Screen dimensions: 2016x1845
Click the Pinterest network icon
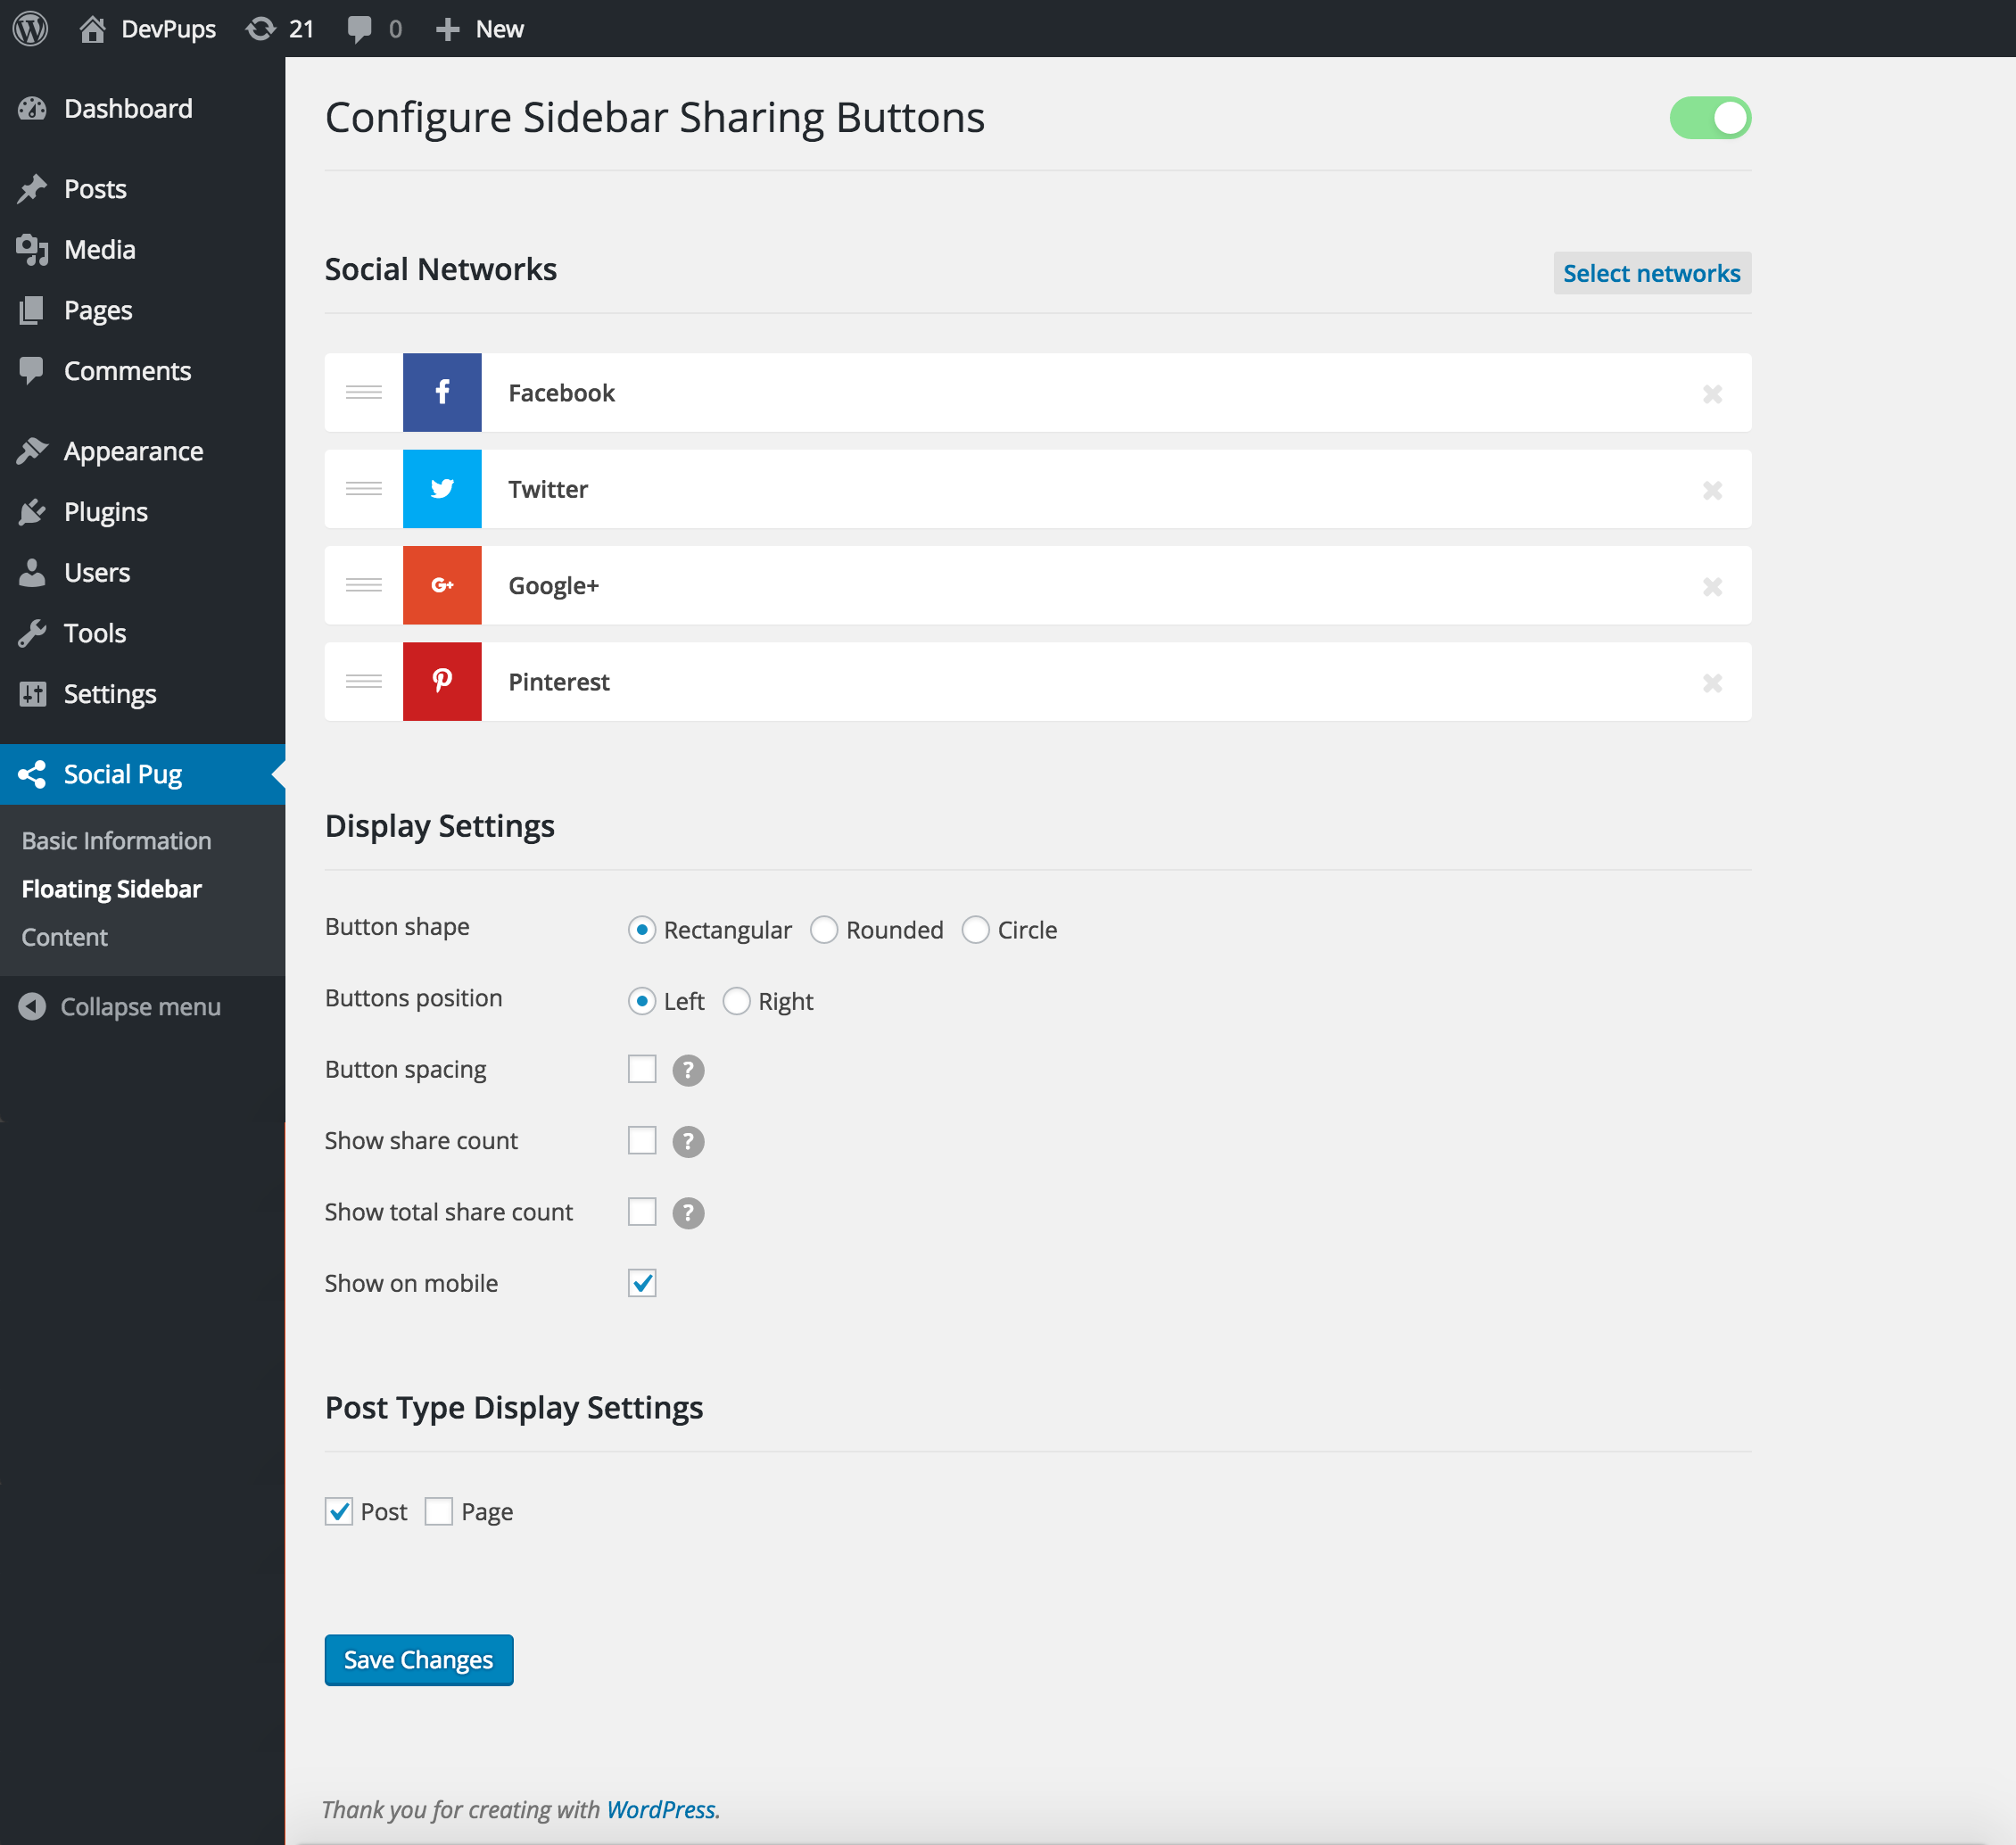tap(442, 681)
